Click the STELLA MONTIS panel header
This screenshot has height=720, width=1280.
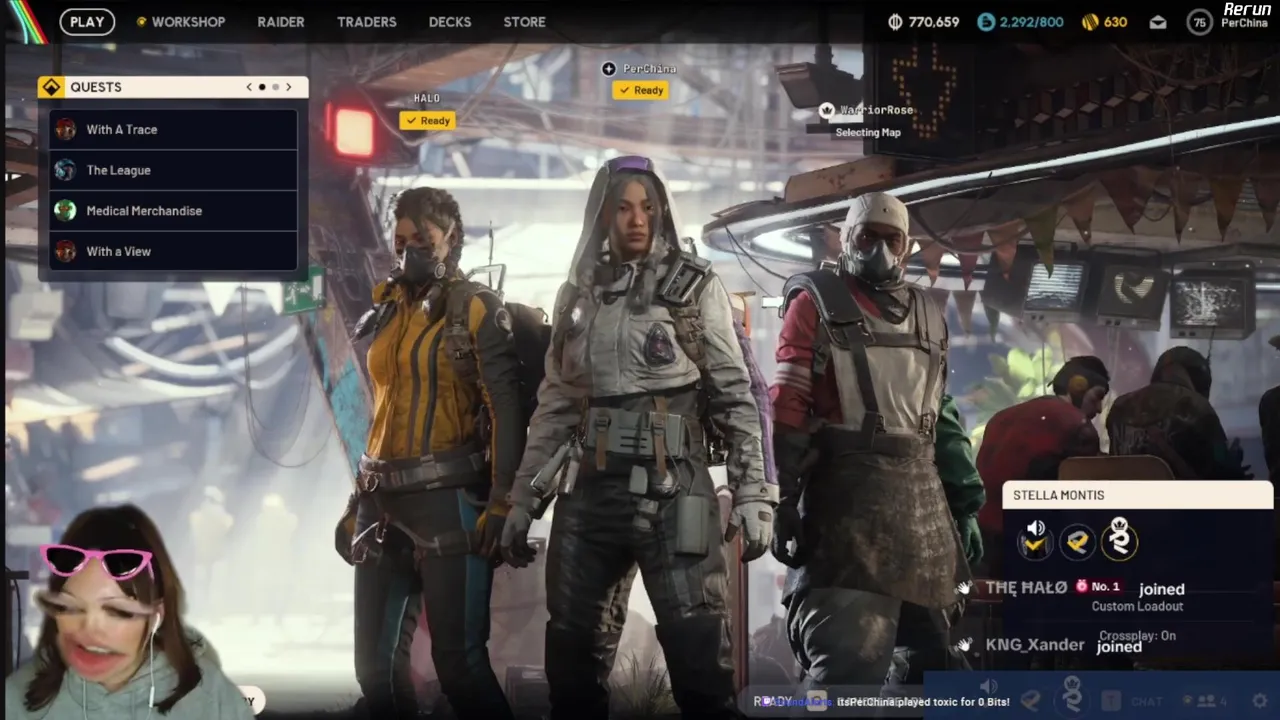1137,495
